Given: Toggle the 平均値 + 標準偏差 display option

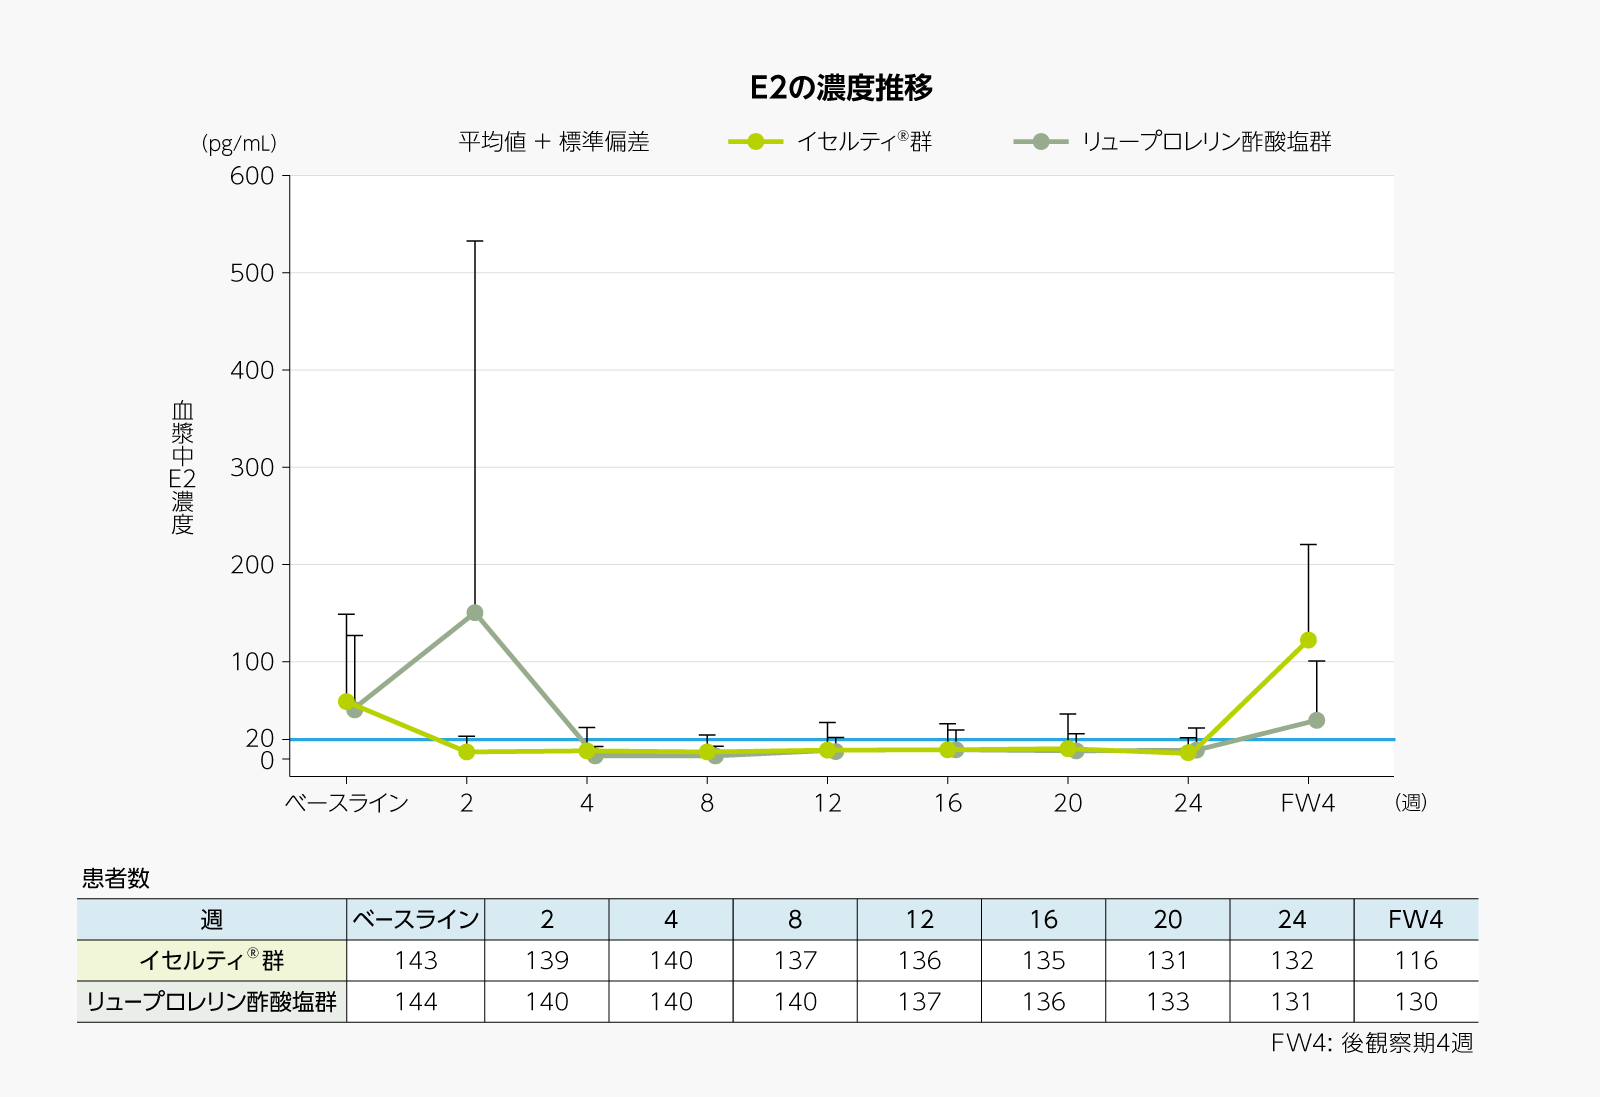Looking at the screenshot, I should click(553, 140).
